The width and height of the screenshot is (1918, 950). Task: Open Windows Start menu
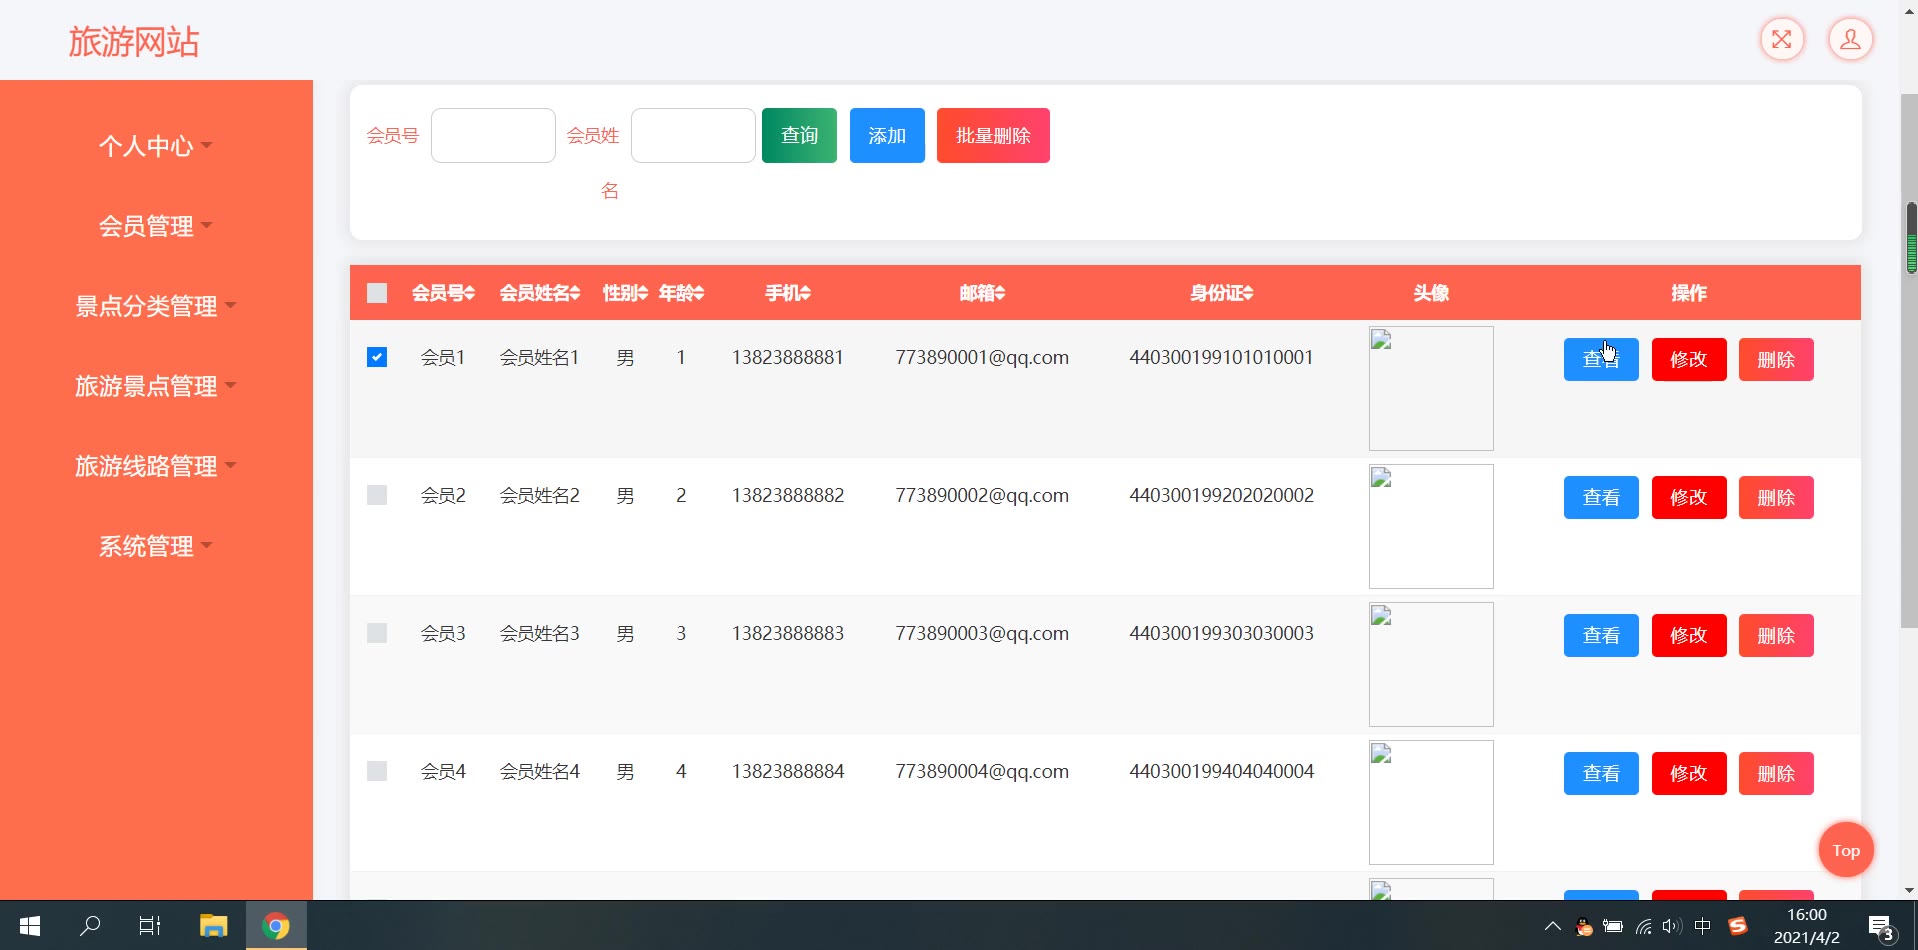pyautogui.click(x=30, y=926)
